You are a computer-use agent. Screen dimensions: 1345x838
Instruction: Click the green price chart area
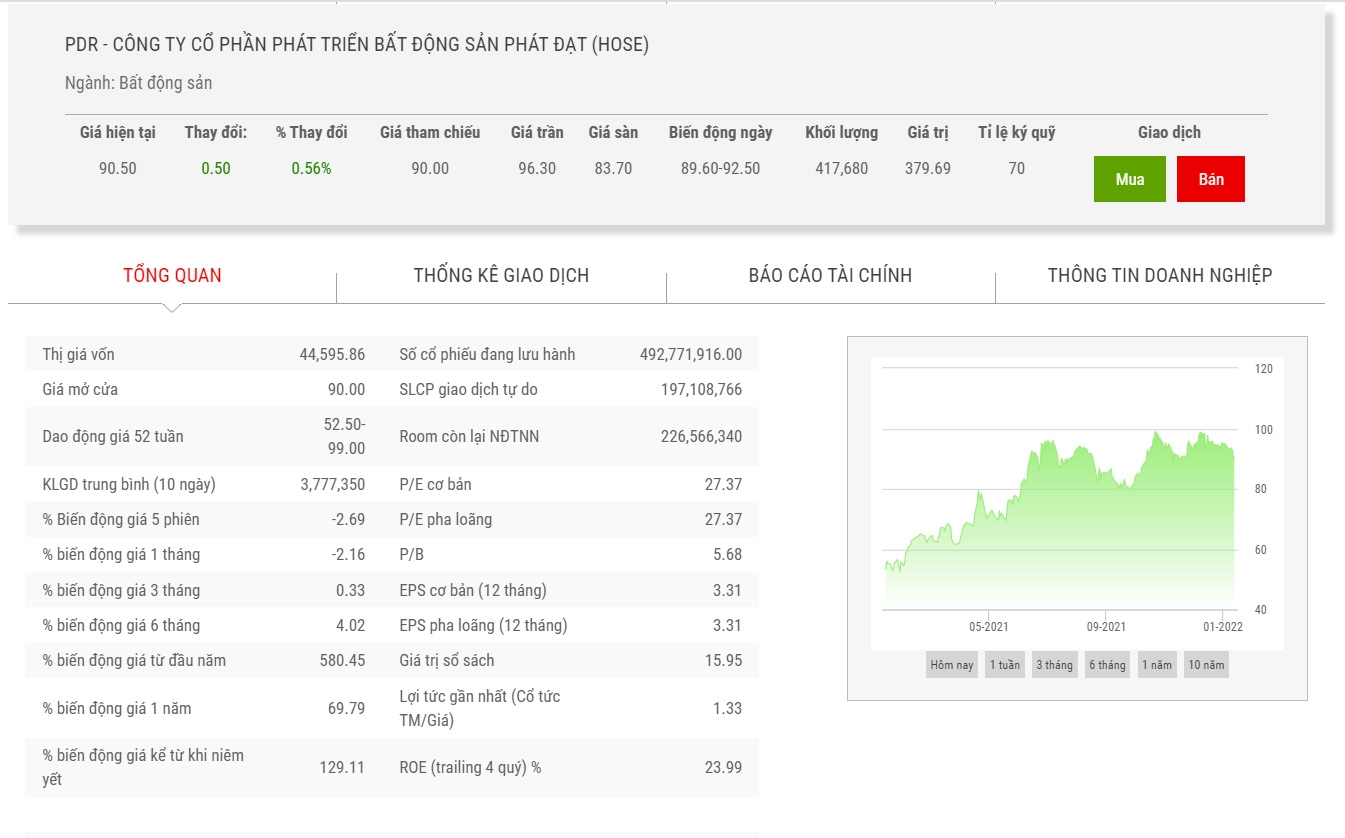1060,530
